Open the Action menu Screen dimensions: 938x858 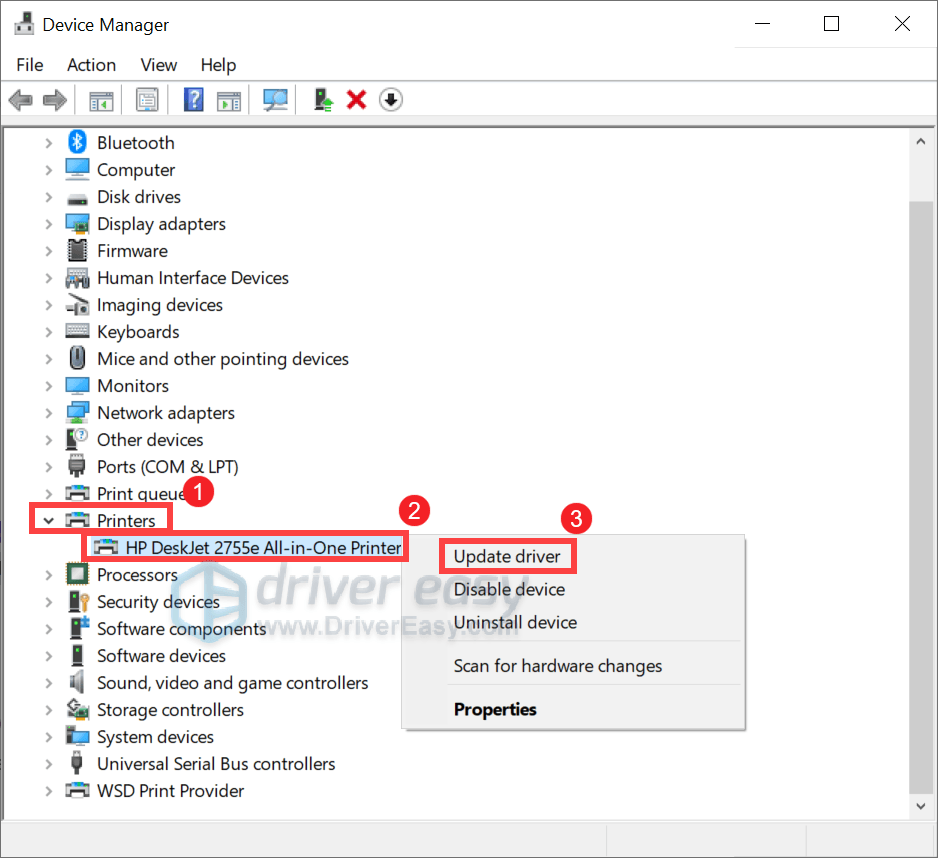coord(91,65)
